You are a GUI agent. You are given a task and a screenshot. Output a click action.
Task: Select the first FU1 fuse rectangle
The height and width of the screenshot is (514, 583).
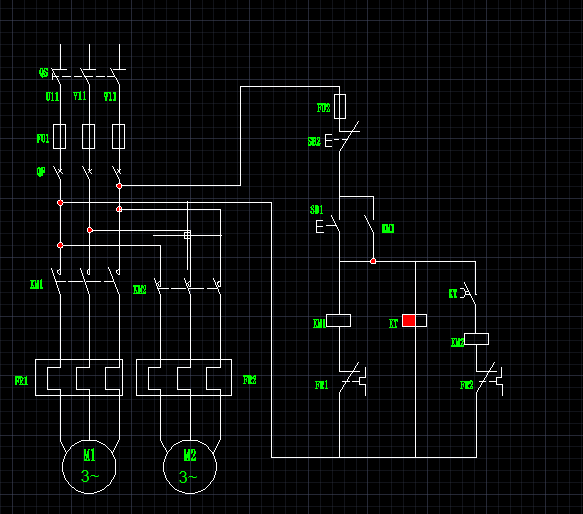59,136
